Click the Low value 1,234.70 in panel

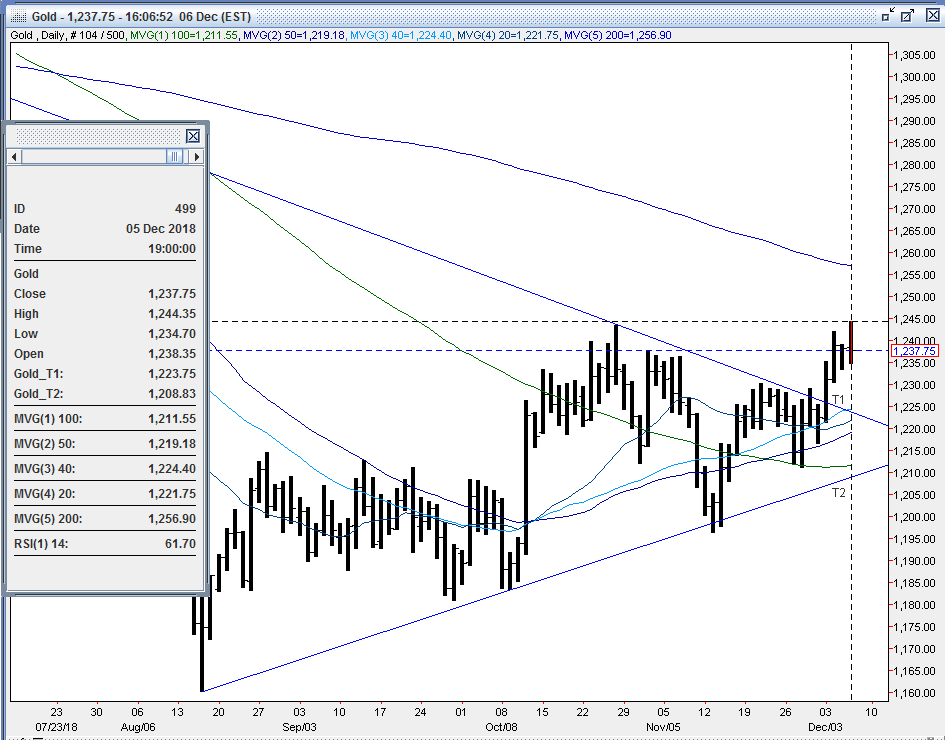[x=172, y=334]
